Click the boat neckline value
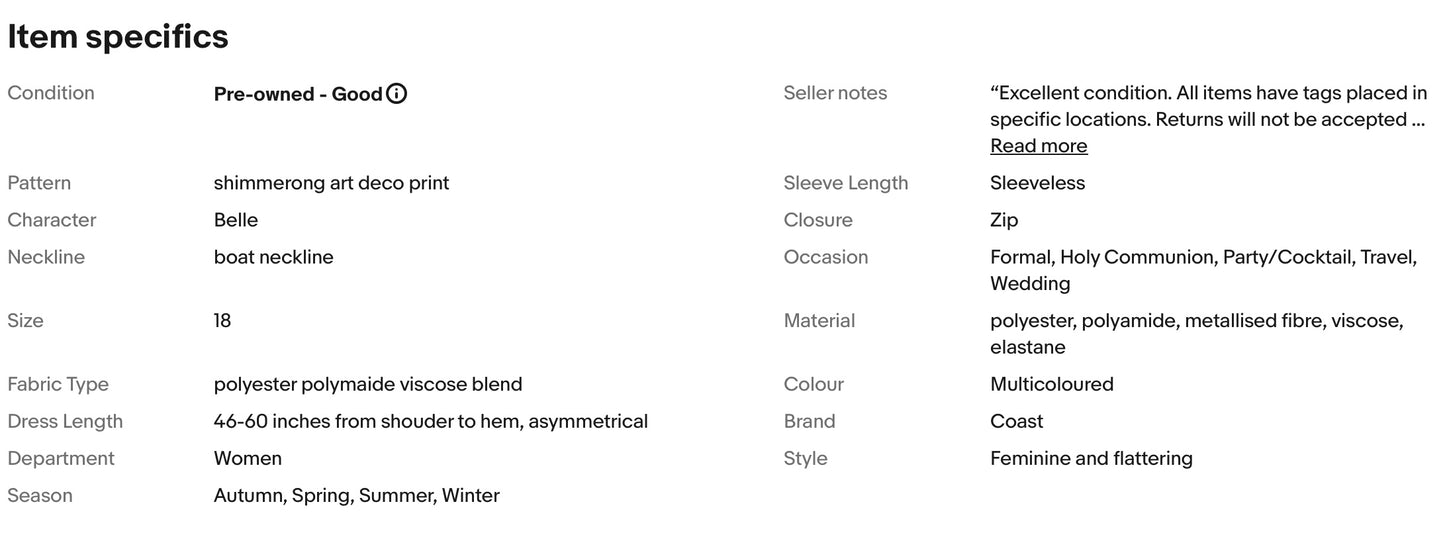Image resolution: width=1445 pixels, height=537 pixels. coord(274,257)
